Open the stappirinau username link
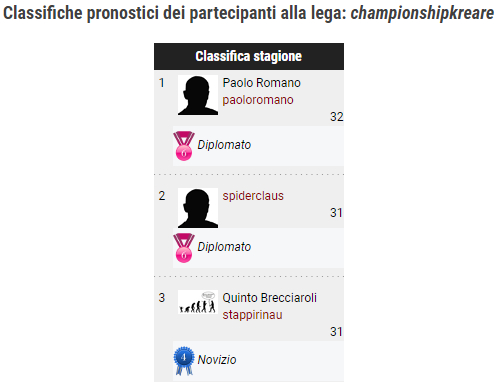 (x=252, y=315)
